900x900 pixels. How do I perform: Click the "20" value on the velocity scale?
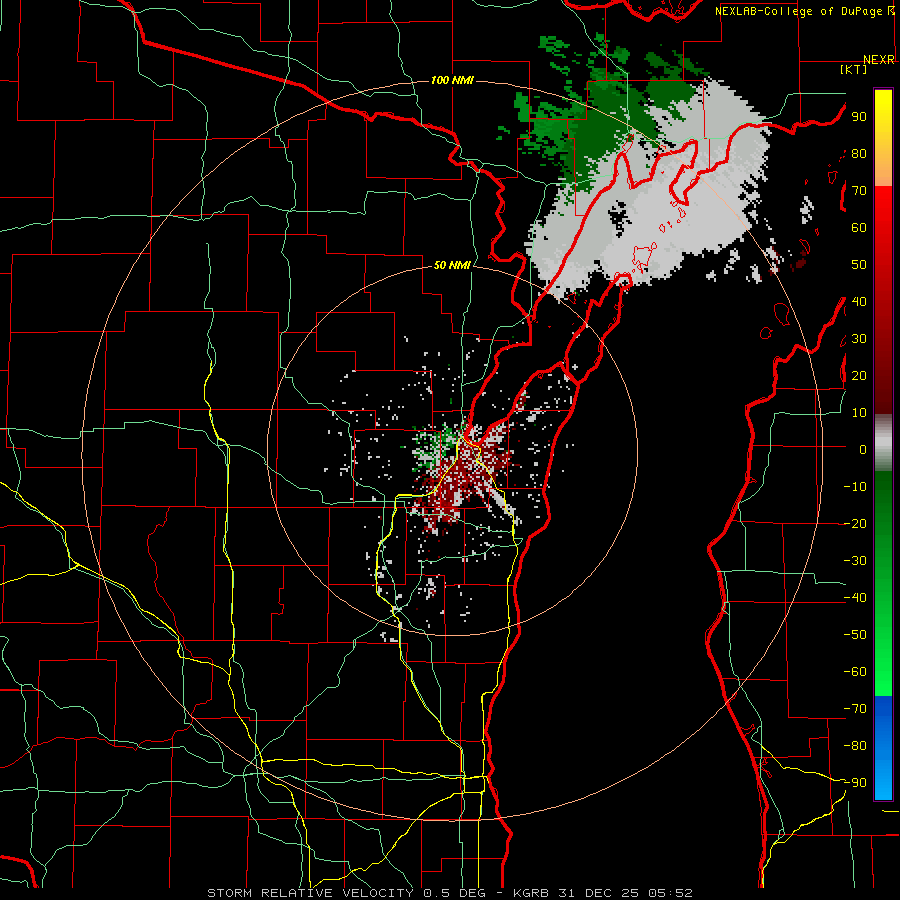[859, 376]
